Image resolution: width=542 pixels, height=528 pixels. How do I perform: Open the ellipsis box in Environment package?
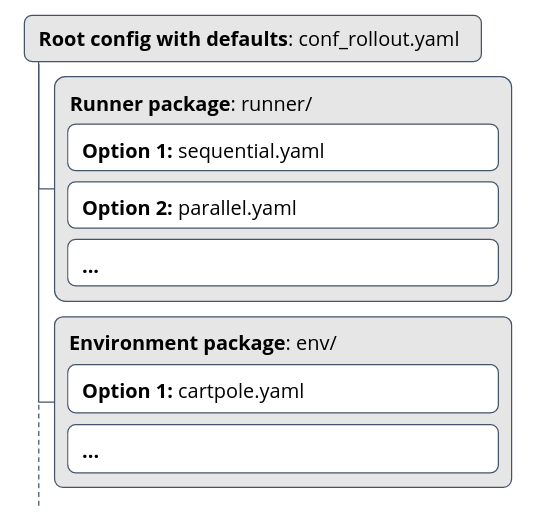click(x=283, y=449)
